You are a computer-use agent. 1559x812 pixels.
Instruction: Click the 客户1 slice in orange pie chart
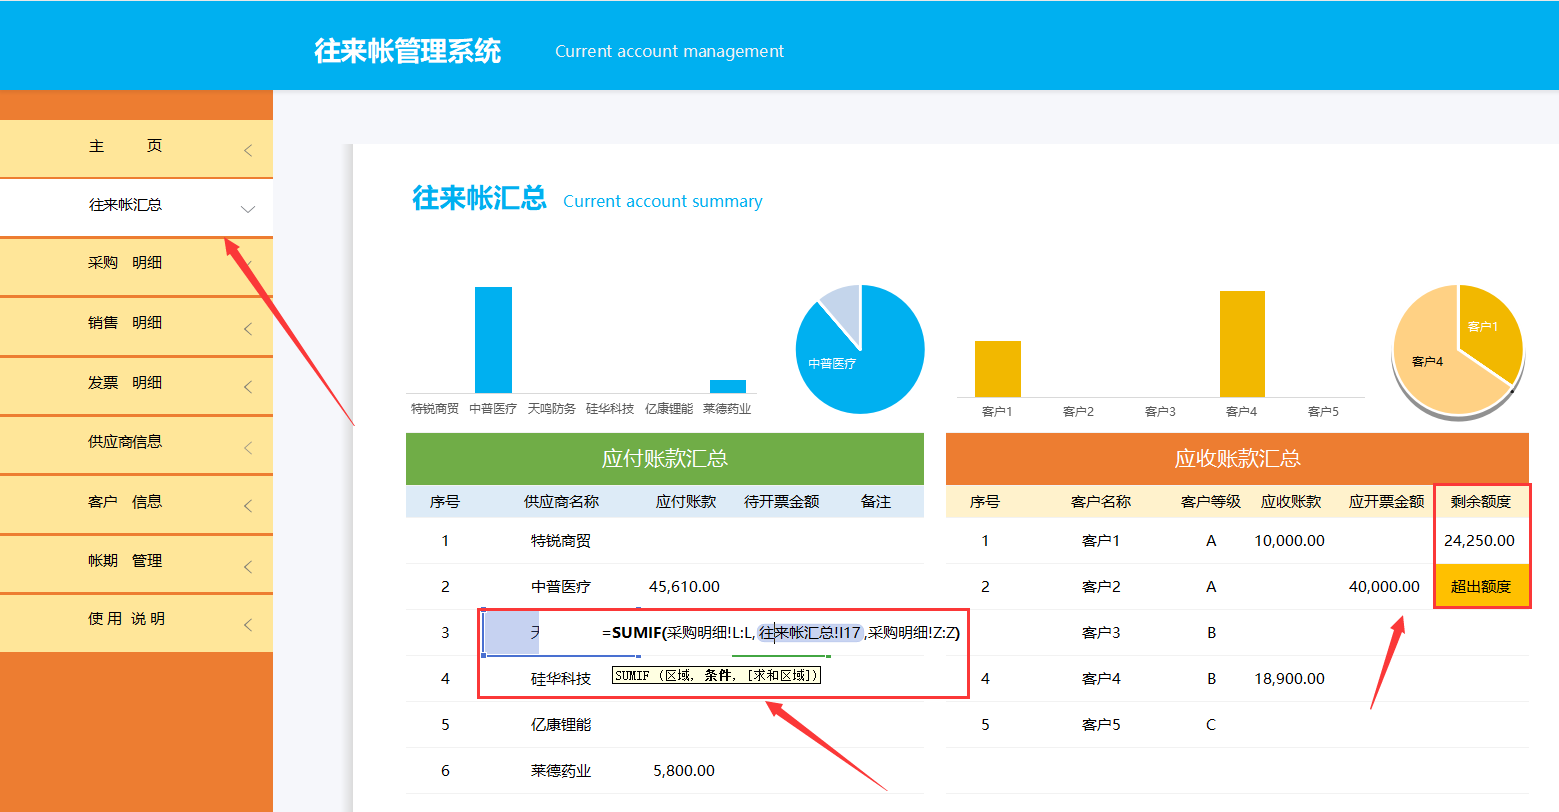coord(1484,326)
